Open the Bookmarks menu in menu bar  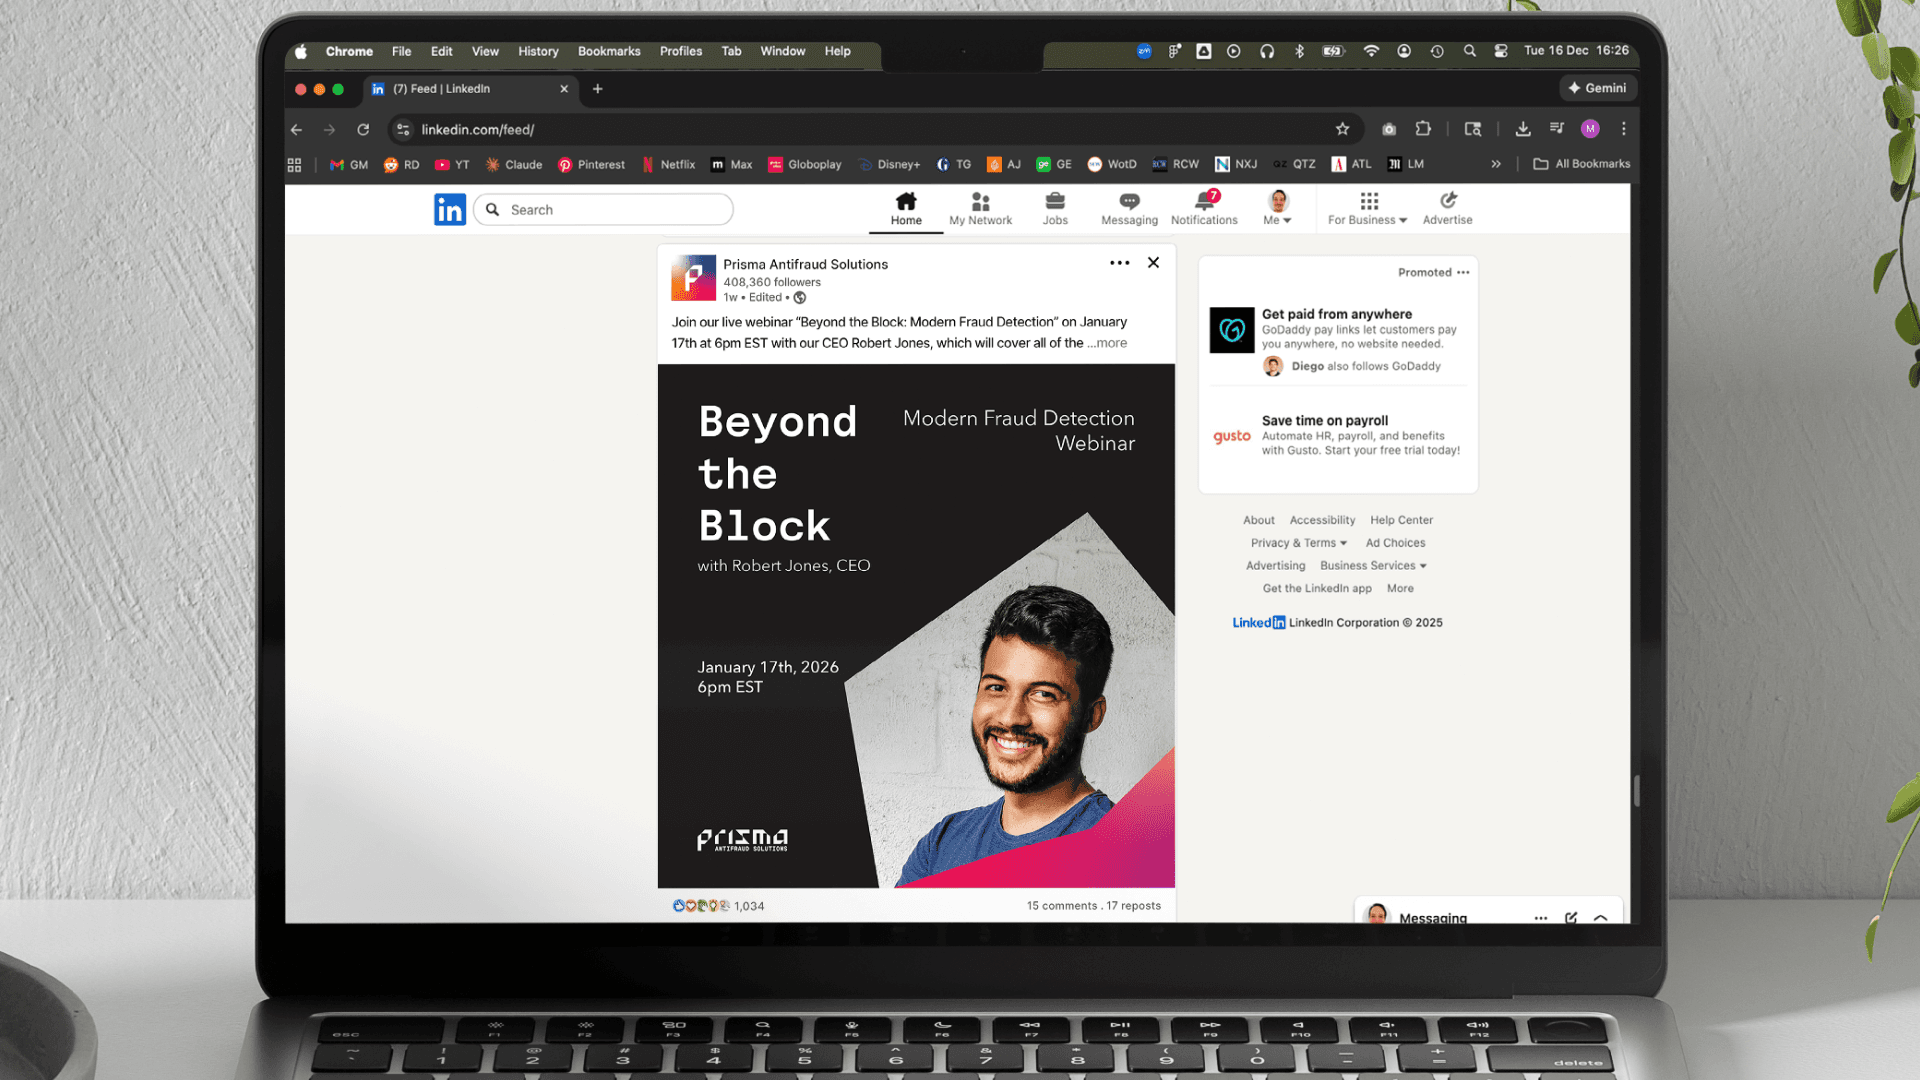pyautogui.click(x=608, y=51)
